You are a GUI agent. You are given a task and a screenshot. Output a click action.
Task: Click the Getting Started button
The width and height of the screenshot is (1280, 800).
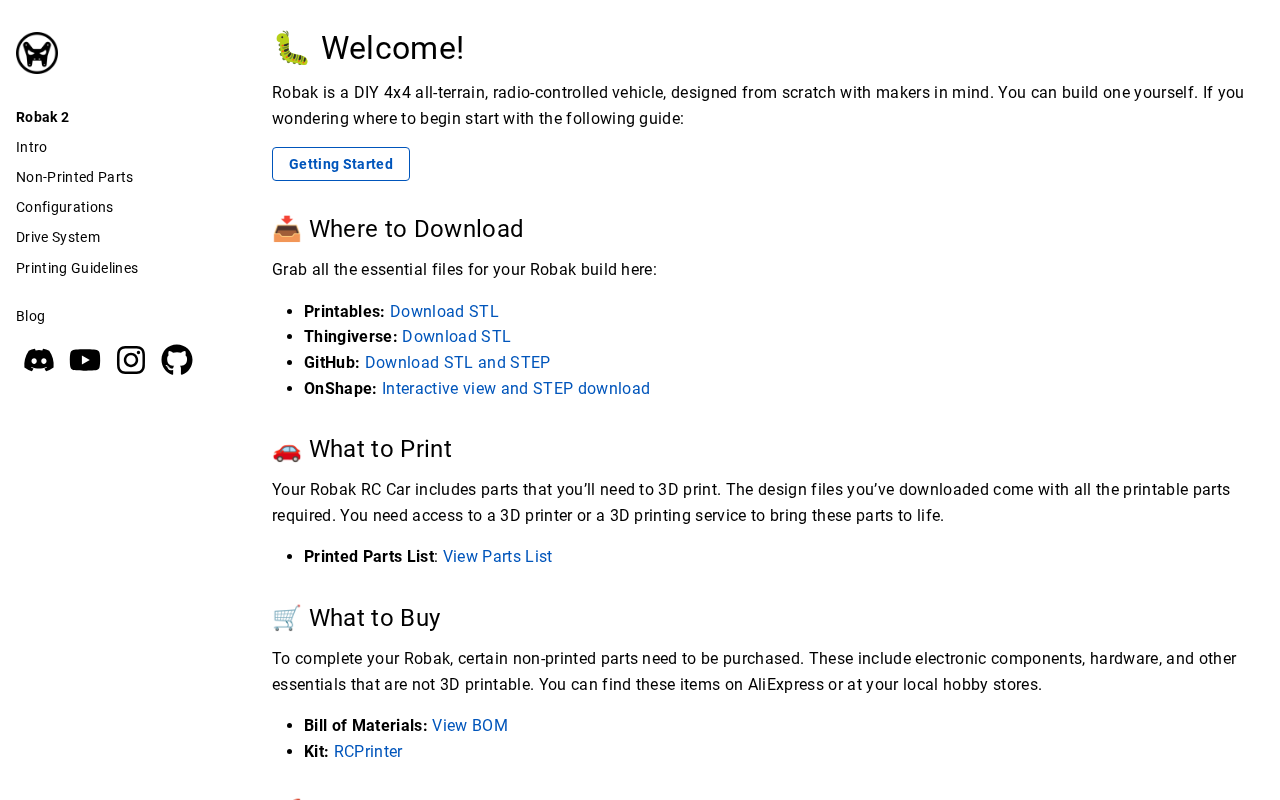pos(341,164)
